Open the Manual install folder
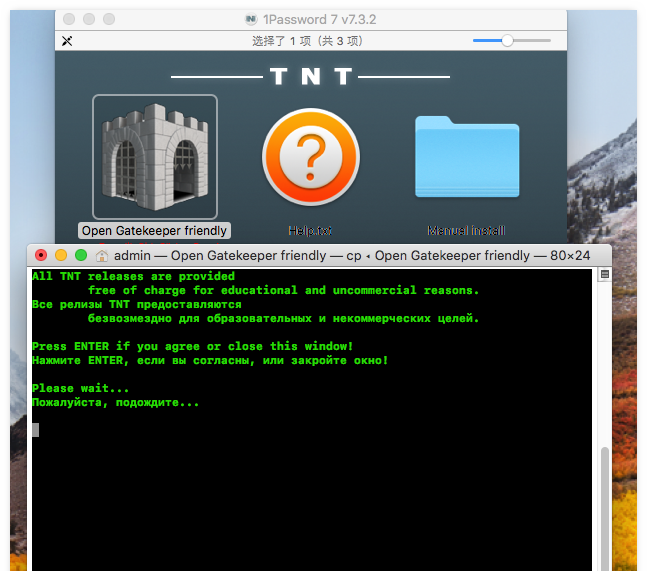This screenshot has width=647, height=571. tap(467, 157)
